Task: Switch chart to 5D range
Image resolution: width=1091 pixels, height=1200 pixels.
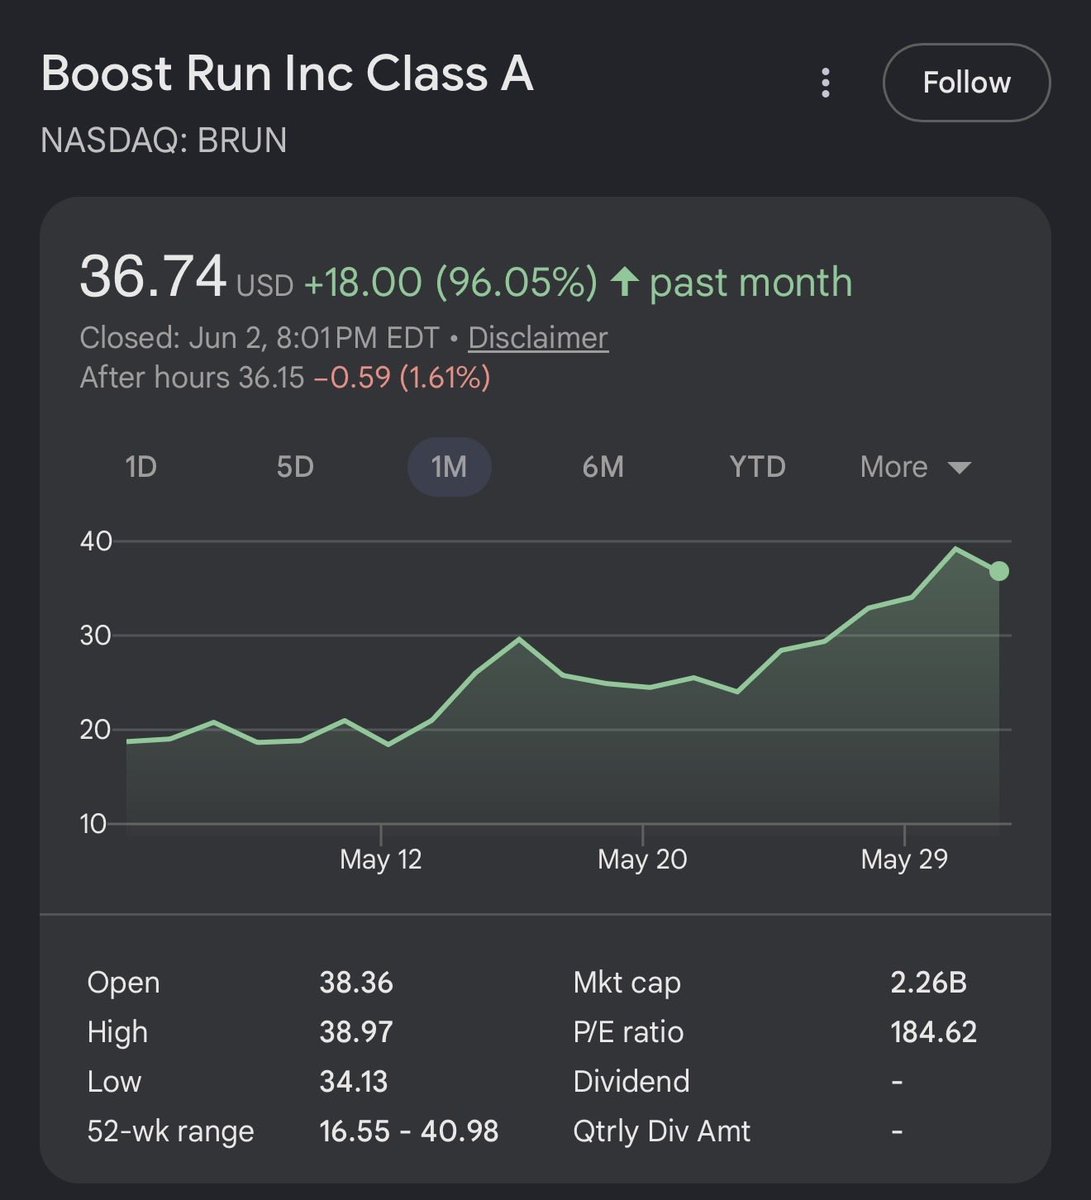Action: [x=295, y=467]
